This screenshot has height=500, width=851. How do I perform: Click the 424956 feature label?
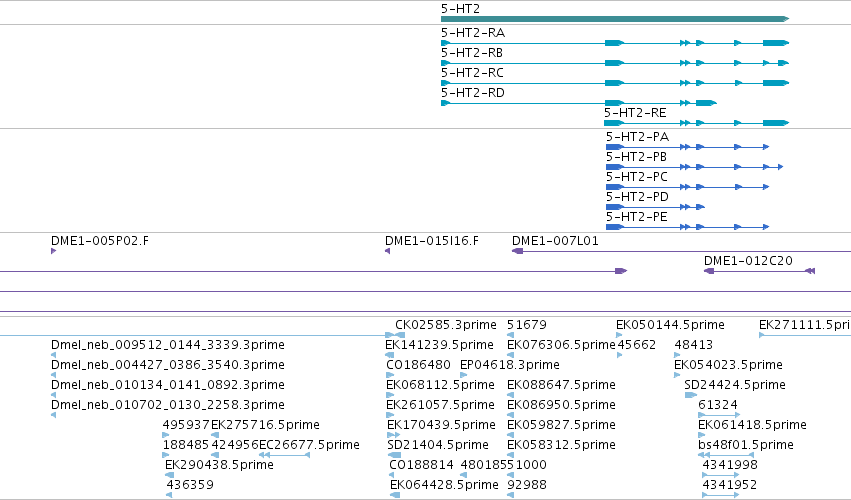[x=235, y=446]
